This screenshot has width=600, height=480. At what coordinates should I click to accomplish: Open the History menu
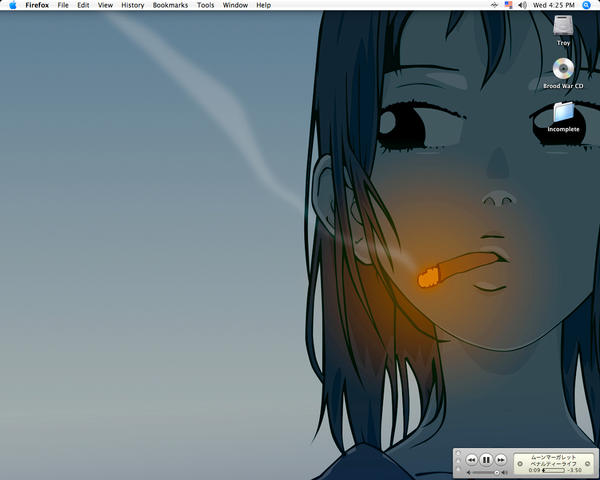[132, 5]
